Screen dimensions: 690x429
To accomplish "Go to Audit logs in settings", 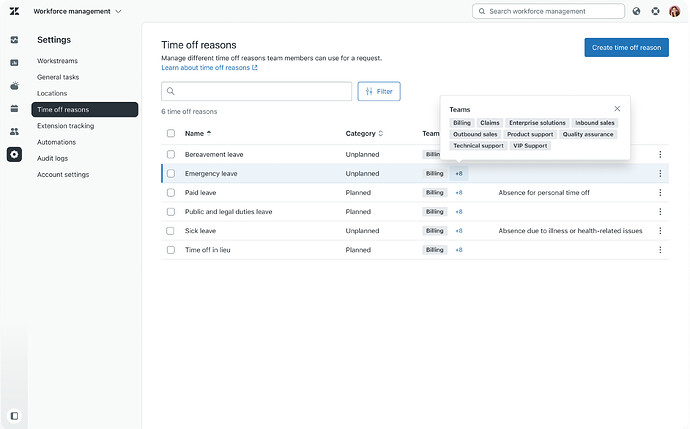I will 52,158.
